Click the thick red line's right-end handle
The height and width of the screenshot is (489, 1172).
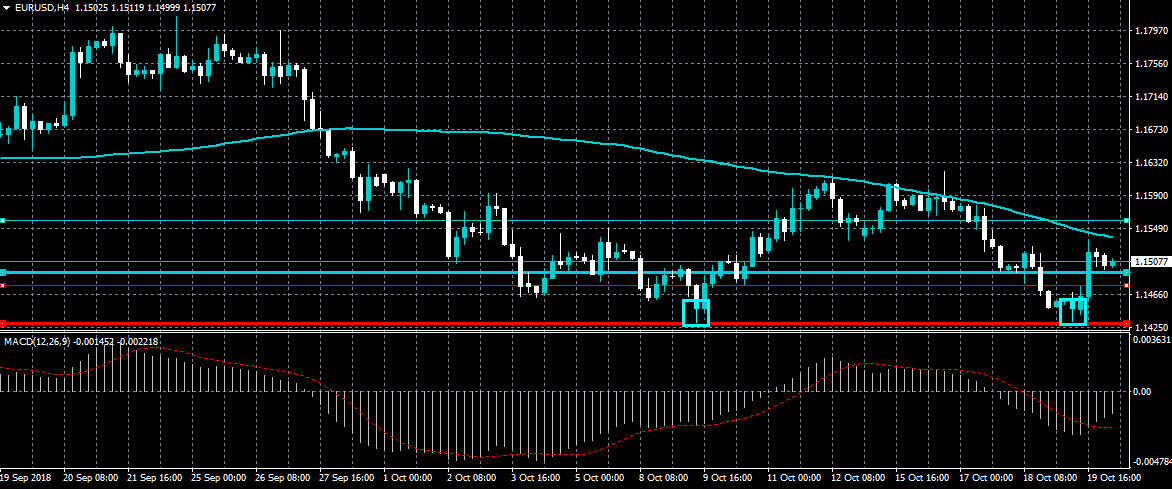coord(1126,324)
